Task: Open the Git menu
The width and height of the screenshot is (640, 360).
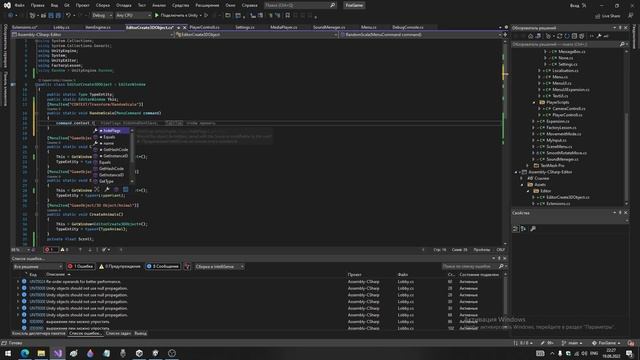Action: click(x=67, y=5)
